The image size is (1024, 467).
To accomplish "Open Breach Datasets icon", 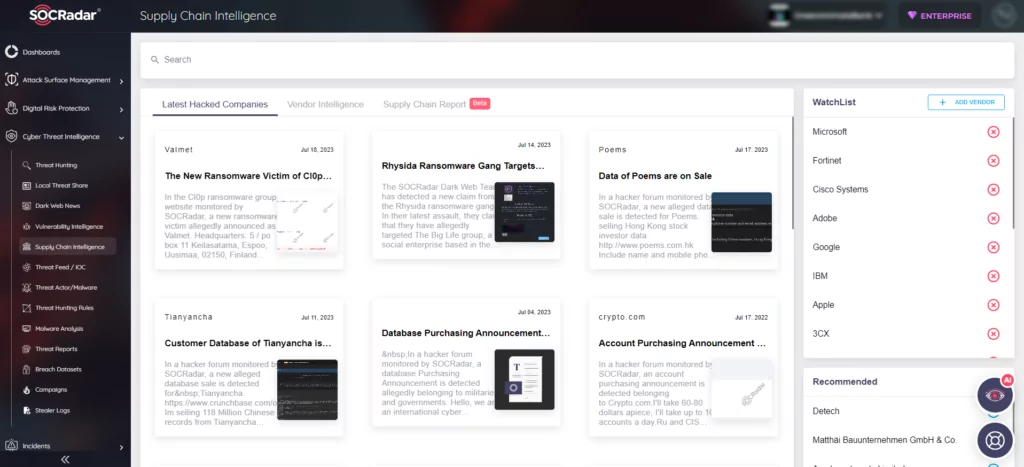I will 27,369.
